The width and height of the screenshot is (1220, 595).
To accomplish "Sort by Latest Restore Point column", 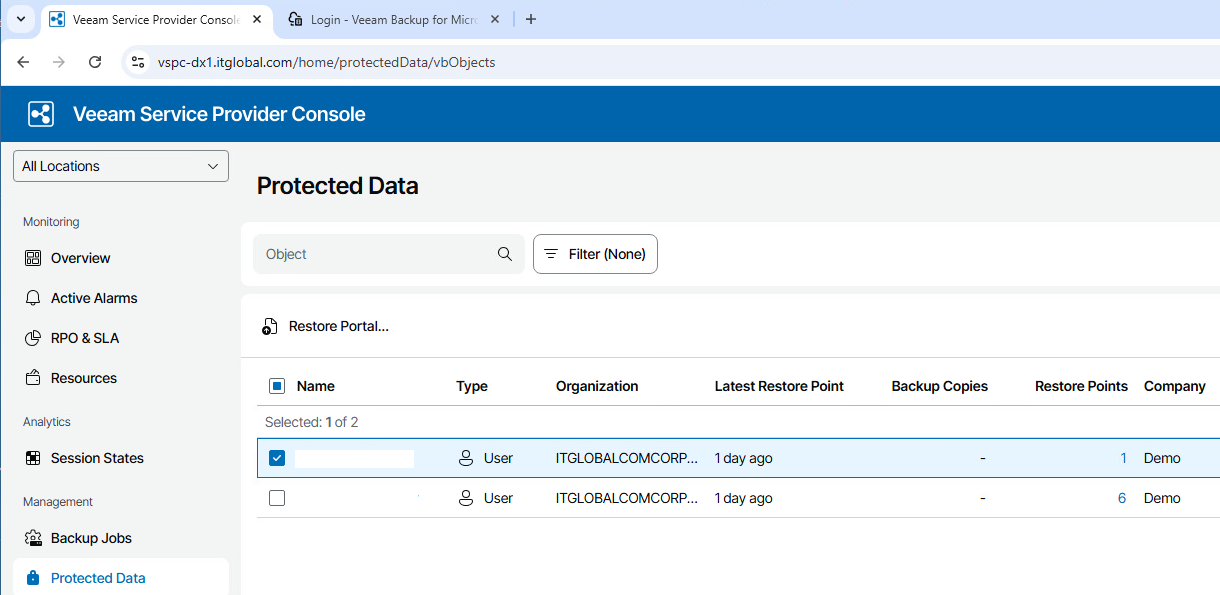I will click(x=779, y=386).
